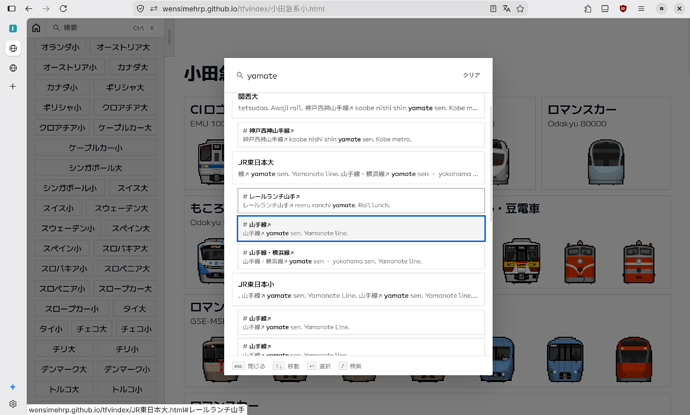Open the スウェーデン大 sidebar button

click(121, 208)
